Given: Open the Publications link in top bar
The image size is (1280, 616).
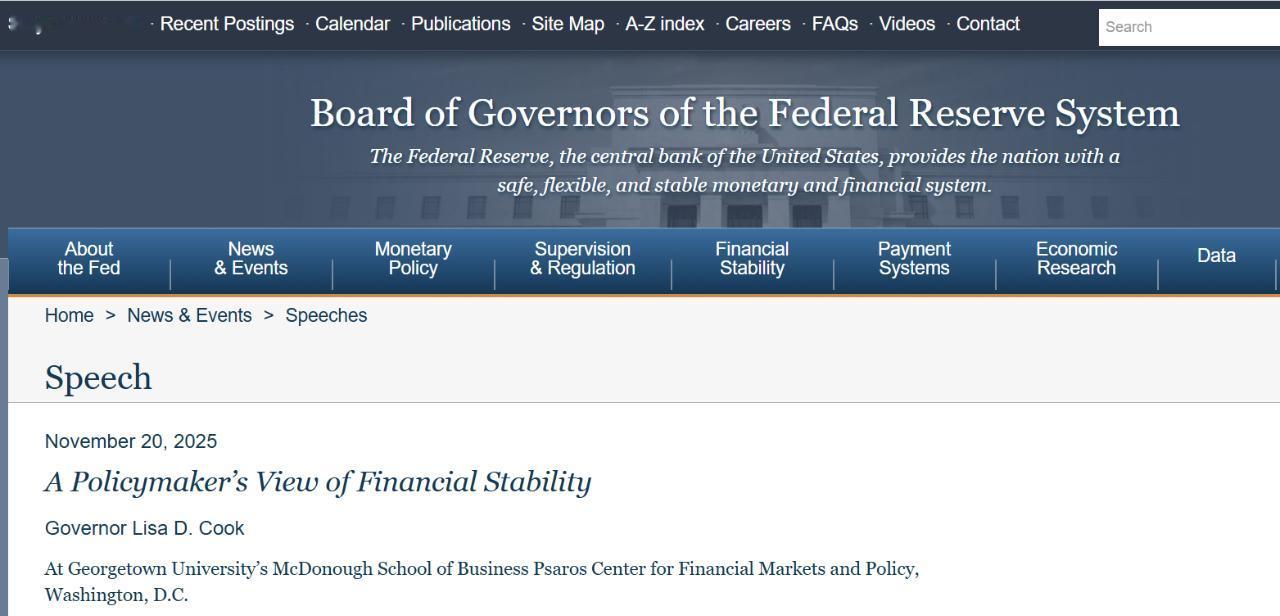Looking at the screenshot, I should 460,24.
